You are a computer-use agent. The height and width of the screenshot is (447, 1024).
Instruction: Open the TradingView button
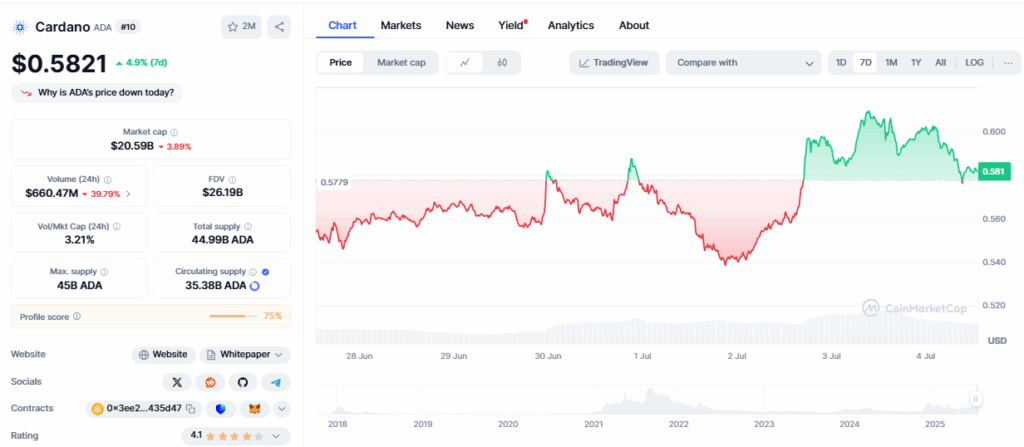[615, 63]
